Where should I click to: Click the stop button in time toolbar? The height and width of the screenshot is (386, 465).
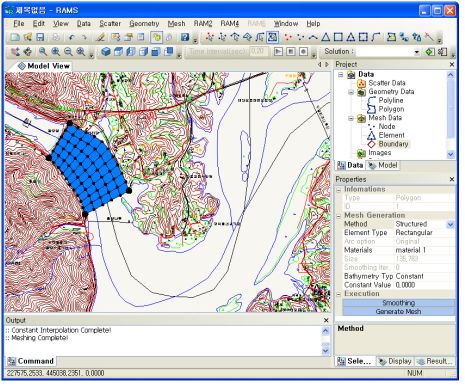click(x=291, y=52)
